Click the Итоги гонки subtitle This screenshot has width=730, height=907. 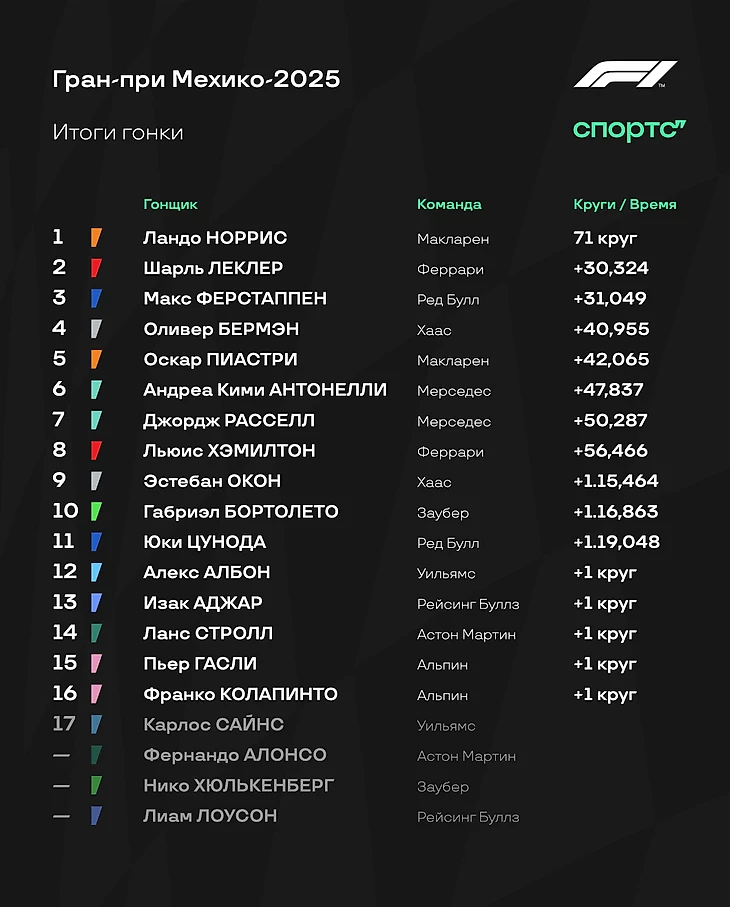click(x=118, y=132)
